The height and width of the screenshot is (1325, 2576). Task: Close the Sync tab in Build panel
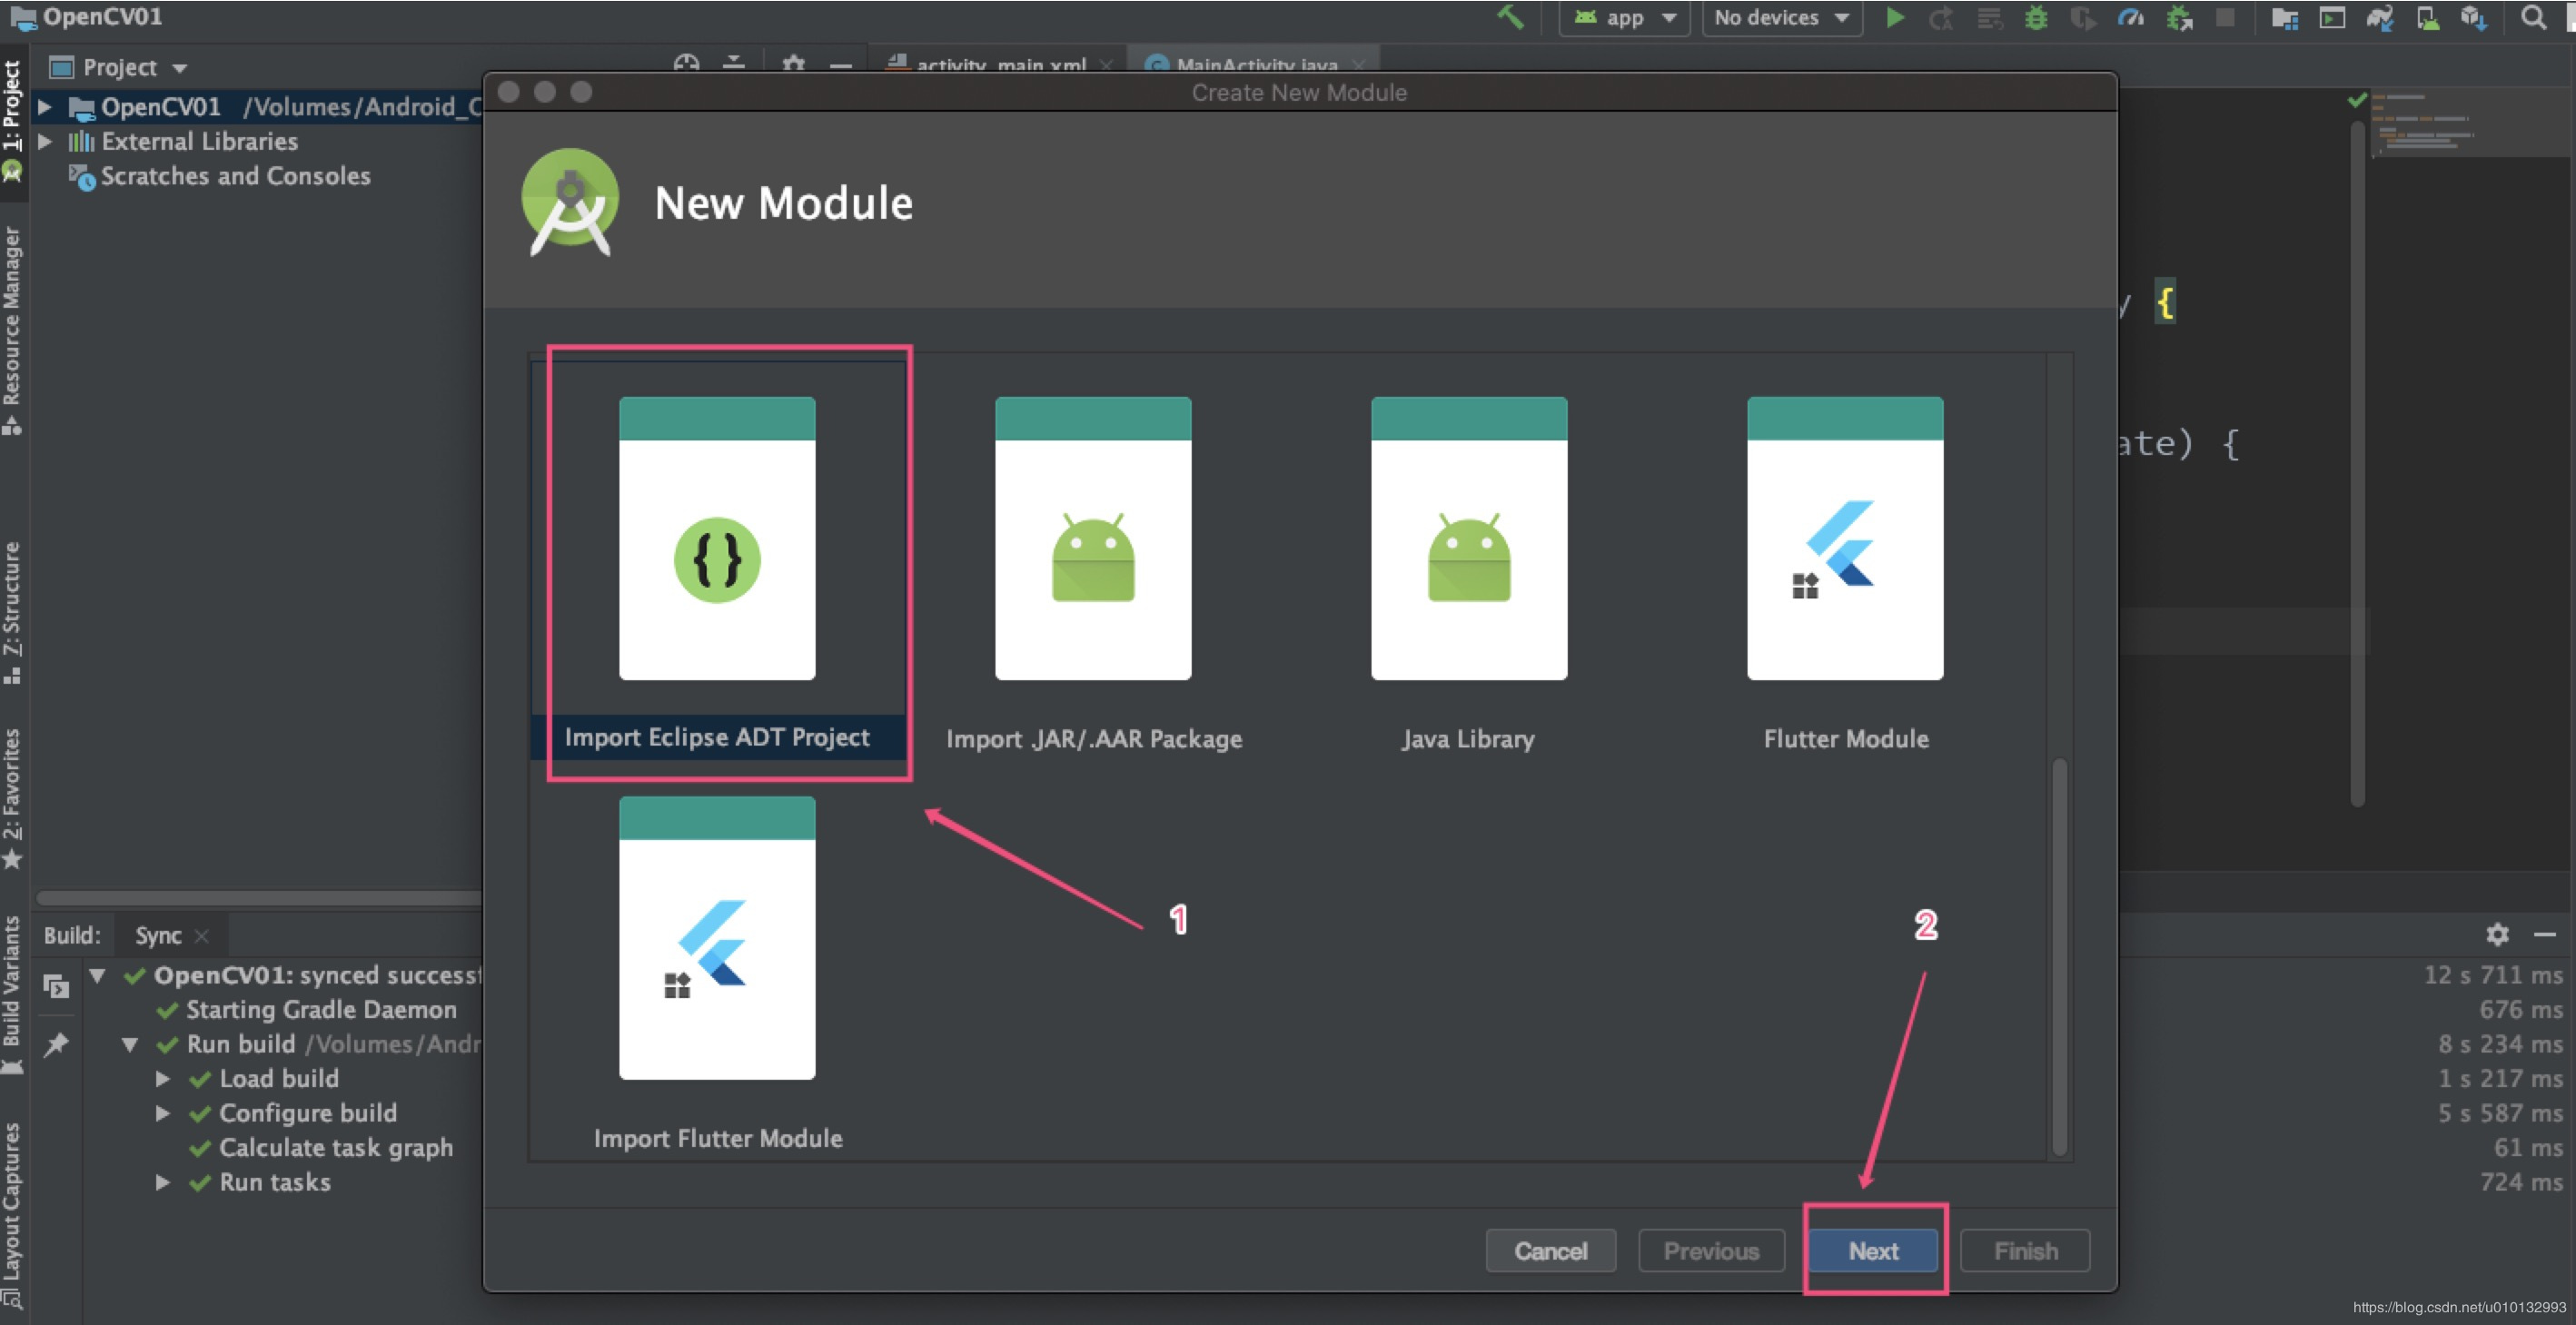point(202,936)
